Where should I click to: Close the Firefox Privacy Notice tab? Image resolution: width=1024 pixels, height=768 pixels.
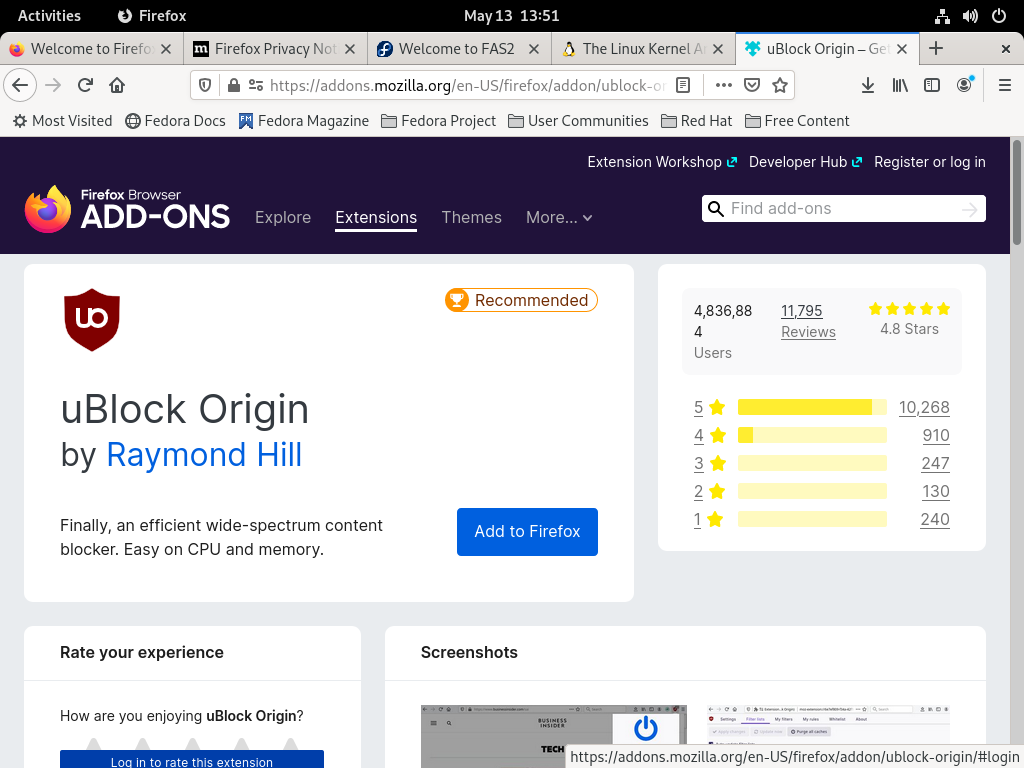350,49
